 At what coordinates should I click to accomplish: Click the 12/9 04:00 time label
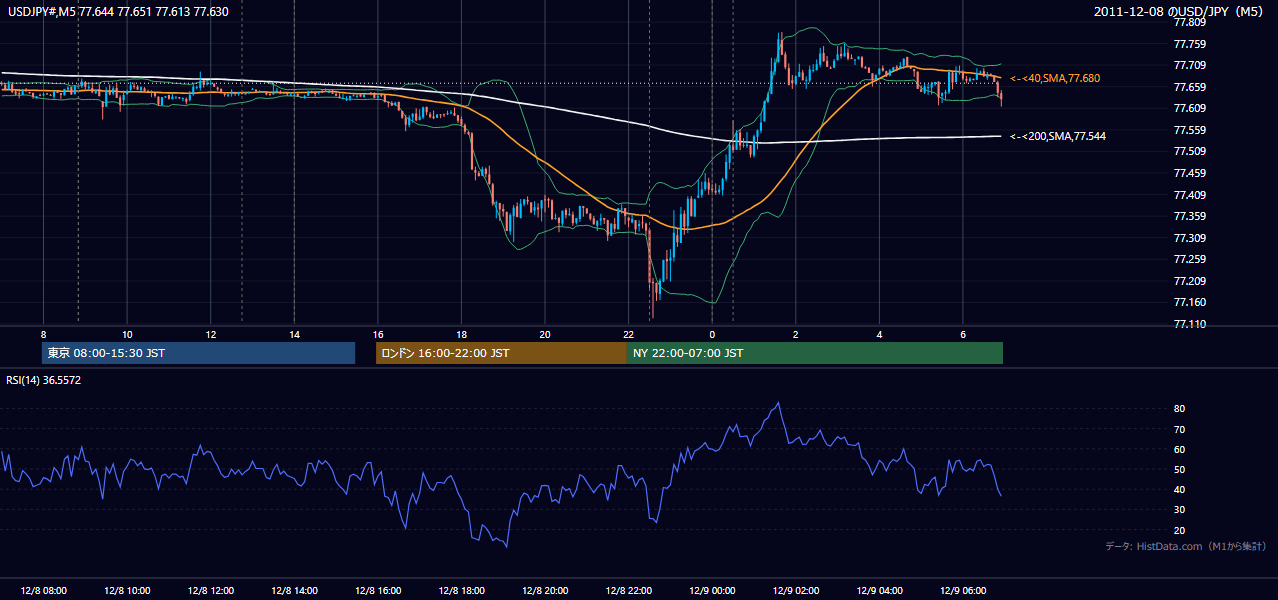point(879,591)
